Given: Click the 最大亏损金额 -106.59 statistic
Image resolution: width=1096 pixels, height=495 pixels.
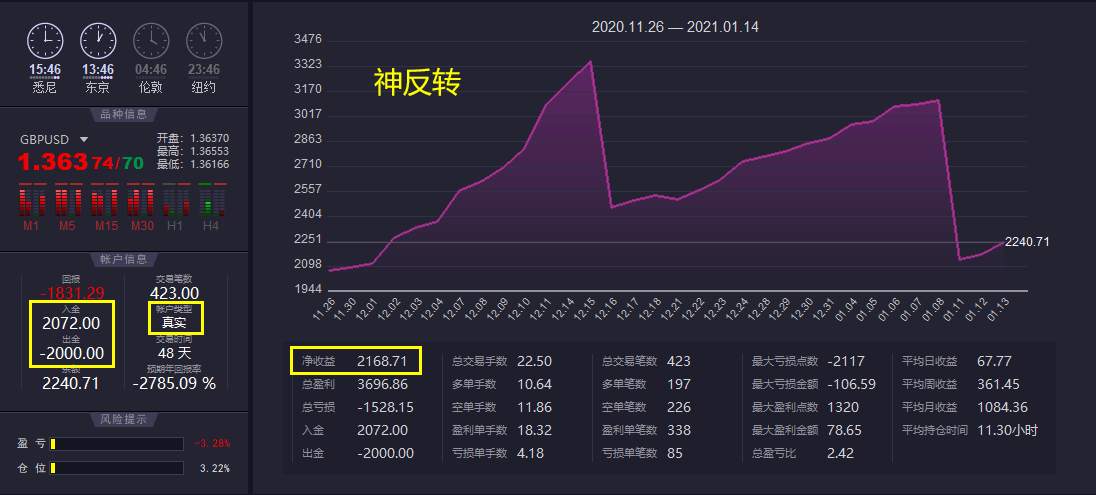Looking at the screenshot, I should pyautogui.click(x=814, y=385).
